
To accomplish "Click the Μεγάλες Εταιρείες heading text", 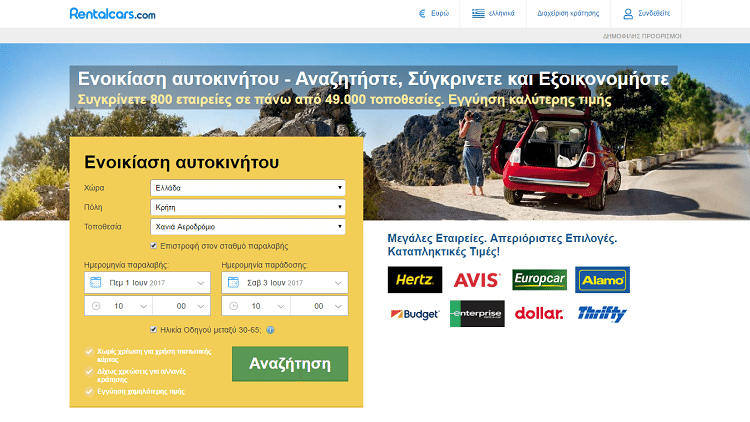I will point(502,244).
